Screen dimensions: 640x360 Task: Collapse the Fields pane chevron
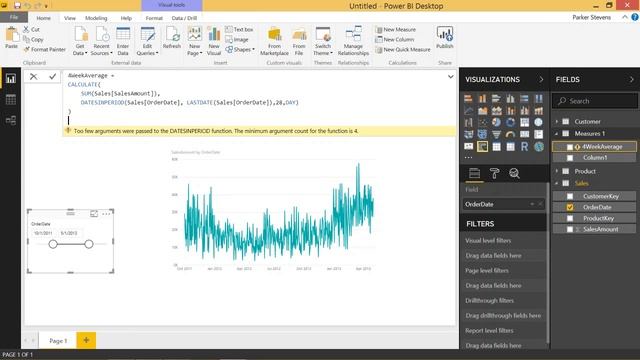pos(631,80)
